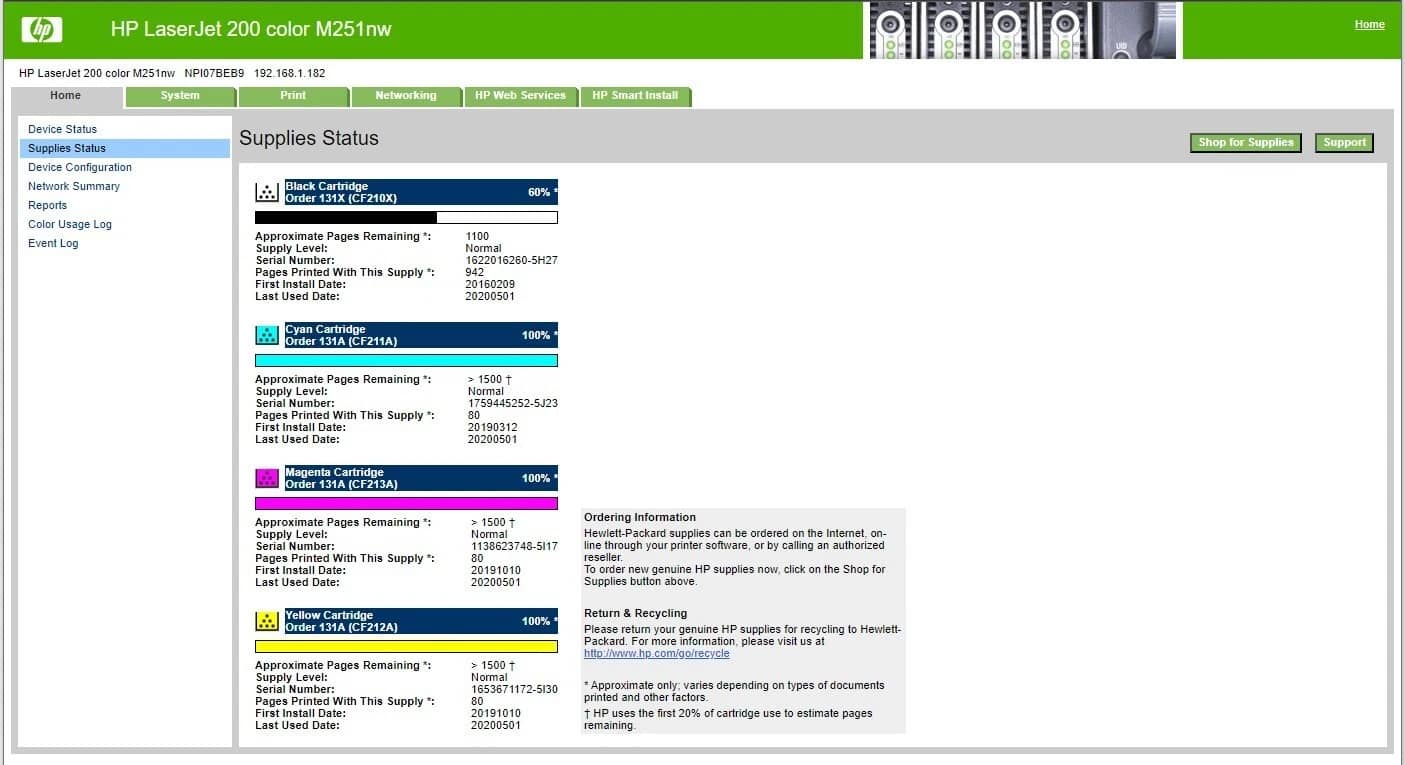Image resolution: width=1405 pixels, height=765 pixels.
Task: Click the Ordering Information heading
Action: pos(640,517)
